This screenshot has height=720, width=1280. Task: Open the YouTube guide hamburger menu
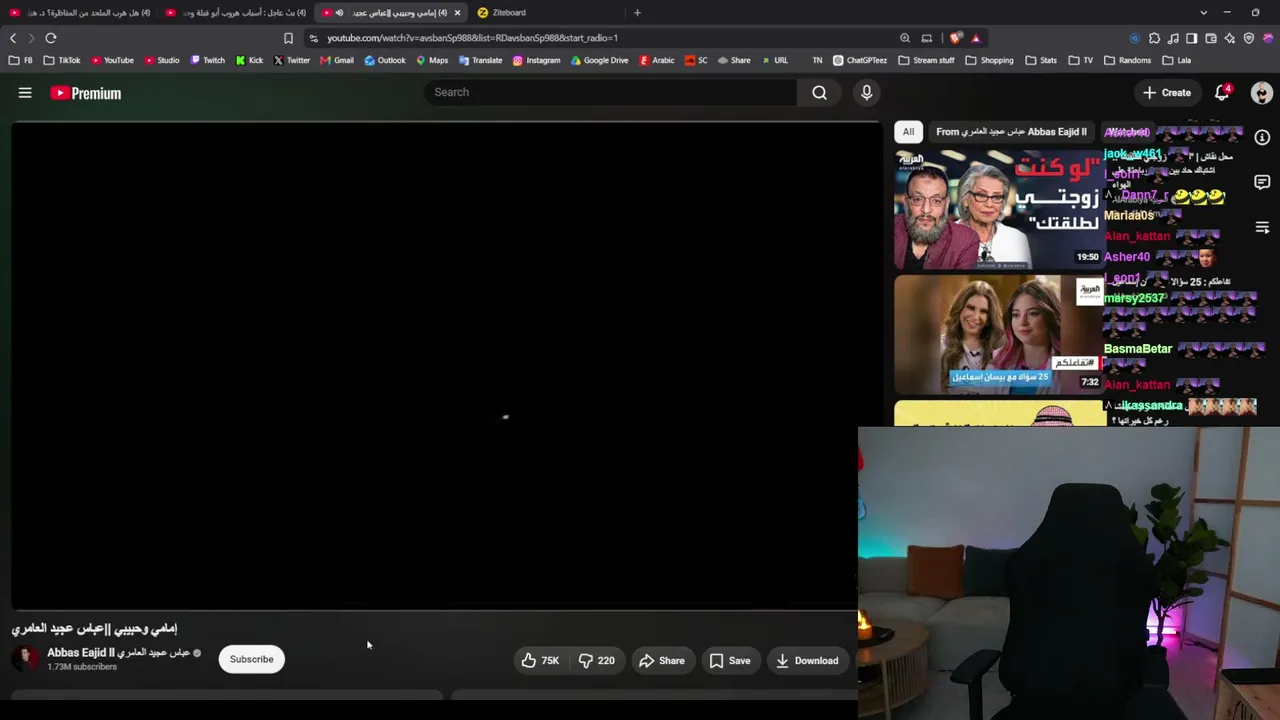tap(25, 93)
